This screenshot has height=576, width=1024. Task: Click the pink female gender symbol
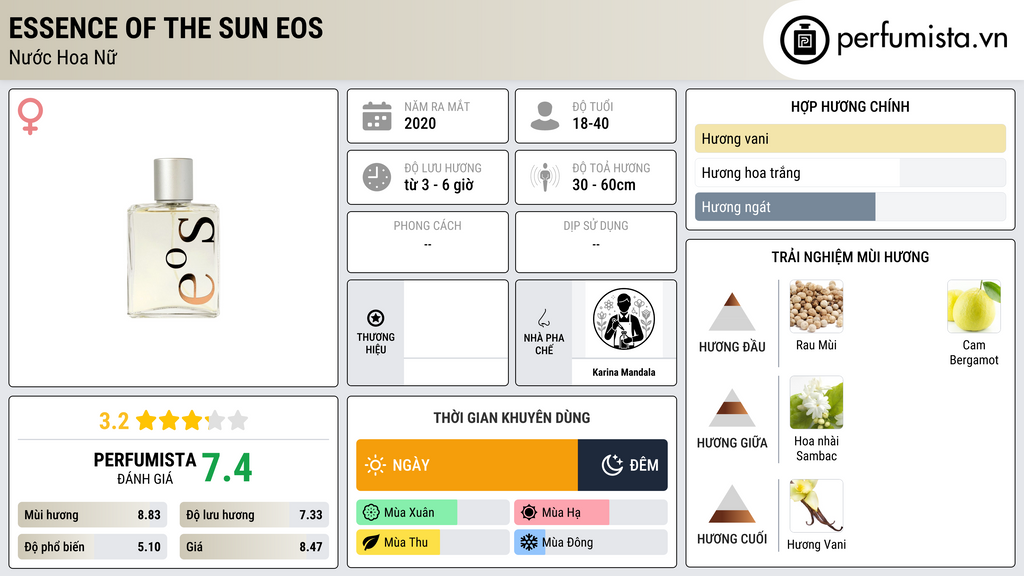coord(31,116)
